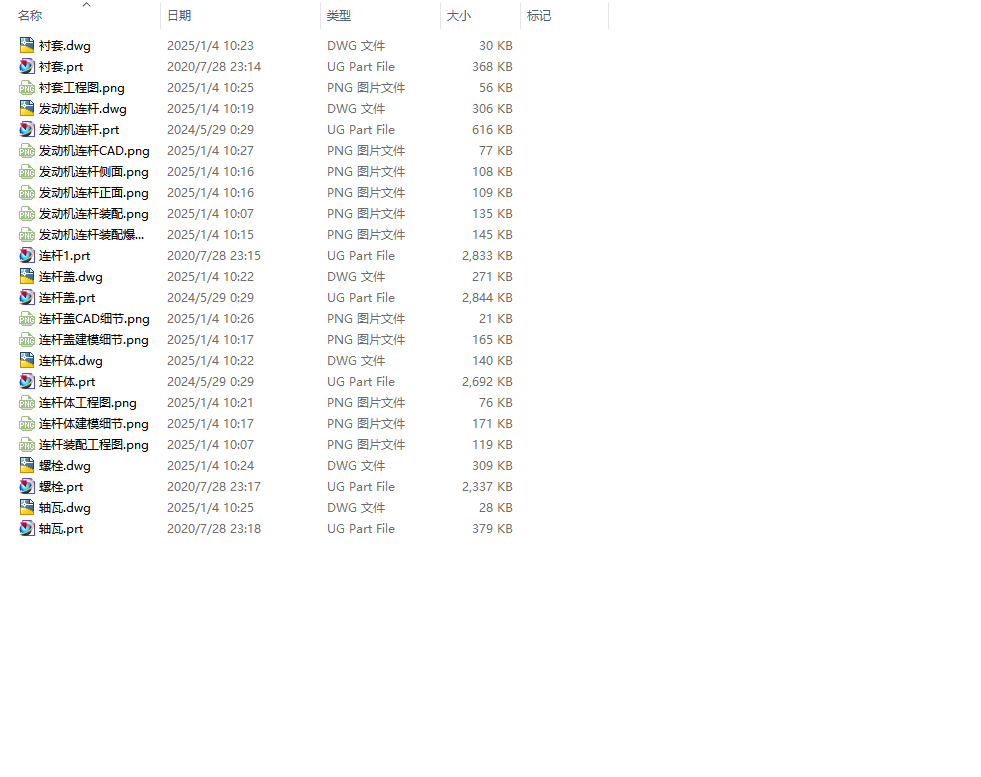Click the PNG icon of 连杆体工程图.png
The width and height of the screenshot is (981, 777).
point(26,402)
